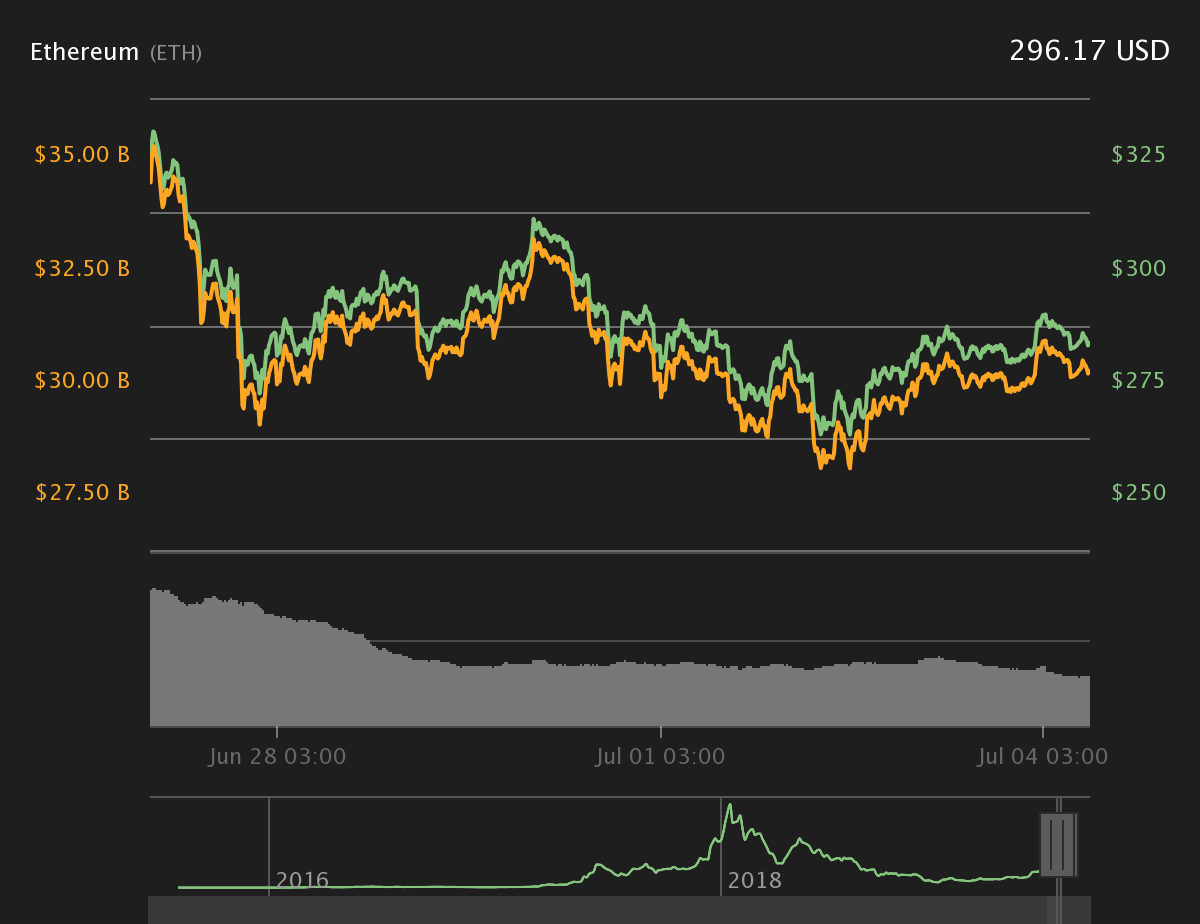Image resolution: width=1200 pixels, height=924 pixels.
Task: Click the 2016 marker in navigator
Action: 302,881
